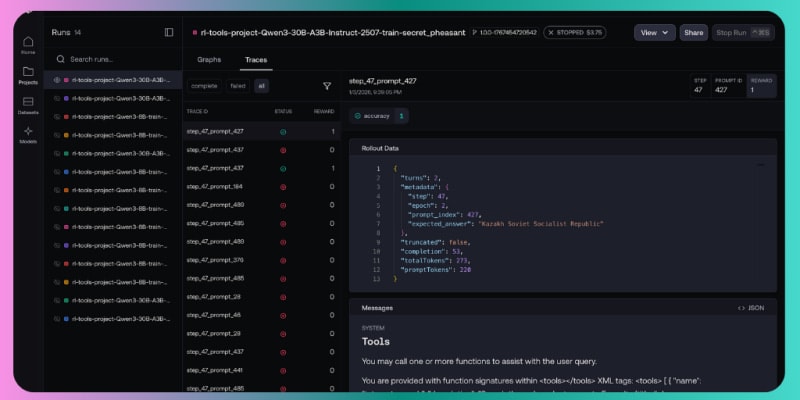Toggle visibility of the pink Qwen3-8B-train run
800x400 pixels.
(x=57, y=227)
